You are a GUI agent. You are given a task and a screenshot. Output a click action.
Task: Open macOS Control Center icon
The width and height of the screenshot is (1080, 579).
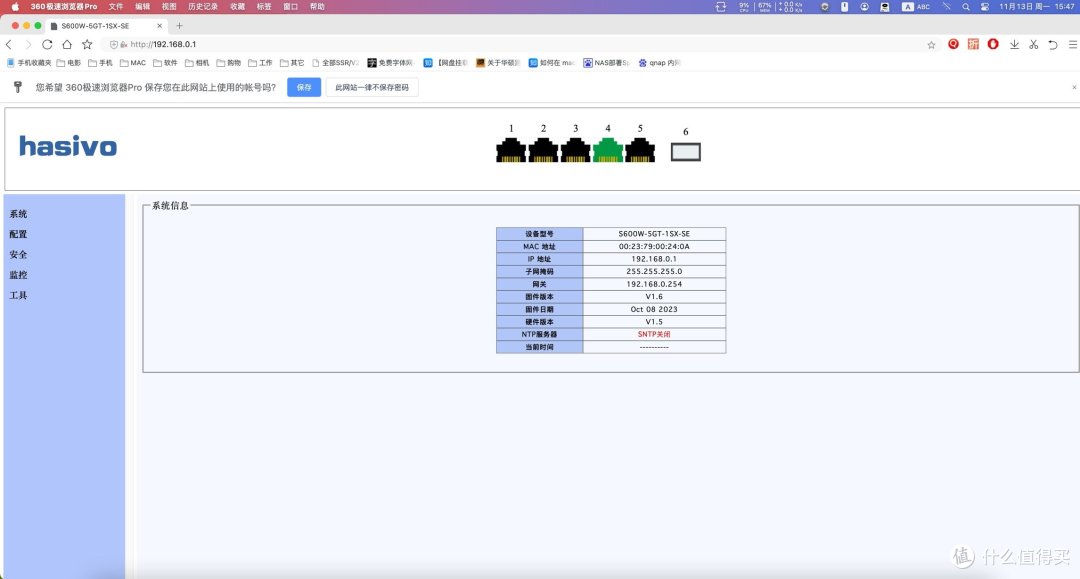(x=985, y=7)
